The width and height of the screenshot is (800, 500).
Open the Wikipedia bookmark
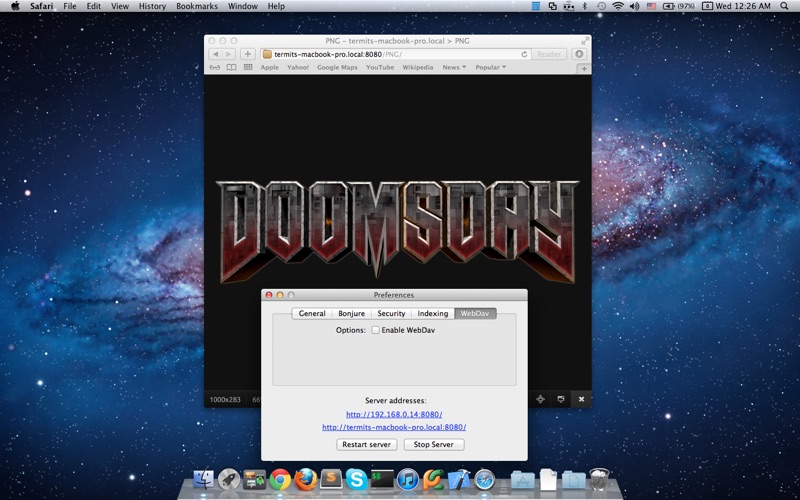pyautogui.click(x=417, y=67)
